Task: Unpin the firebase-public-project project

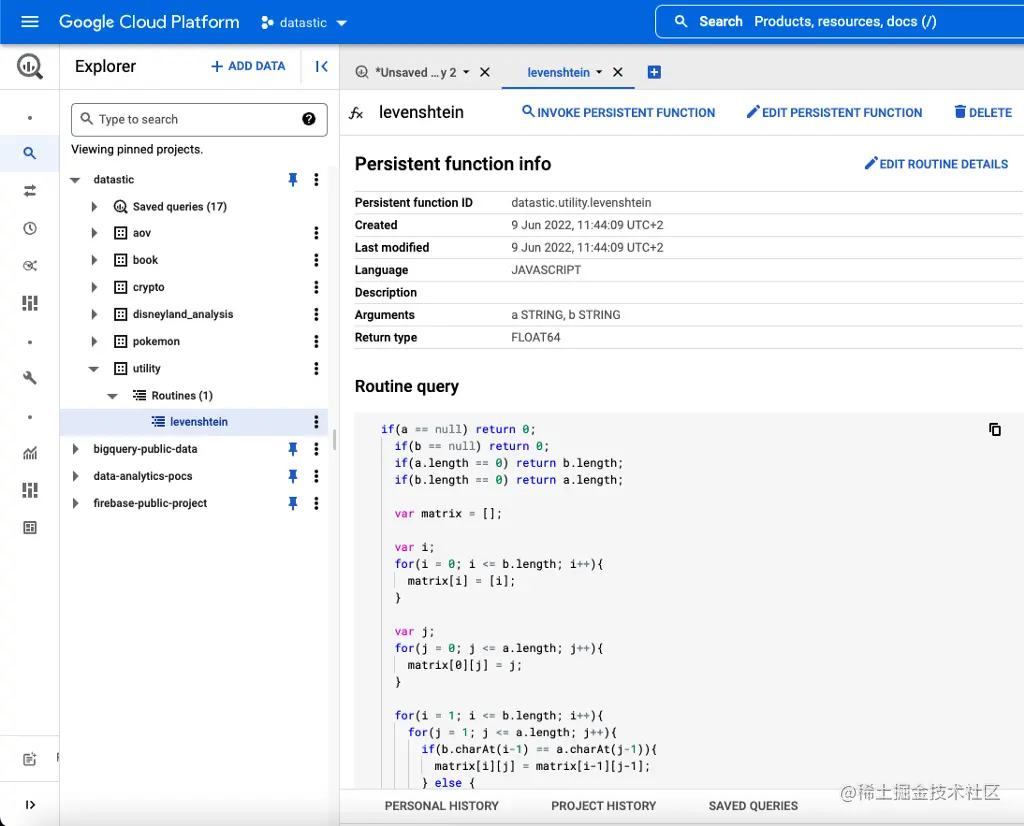Action: pyautogui.click(x=293, y=503)
